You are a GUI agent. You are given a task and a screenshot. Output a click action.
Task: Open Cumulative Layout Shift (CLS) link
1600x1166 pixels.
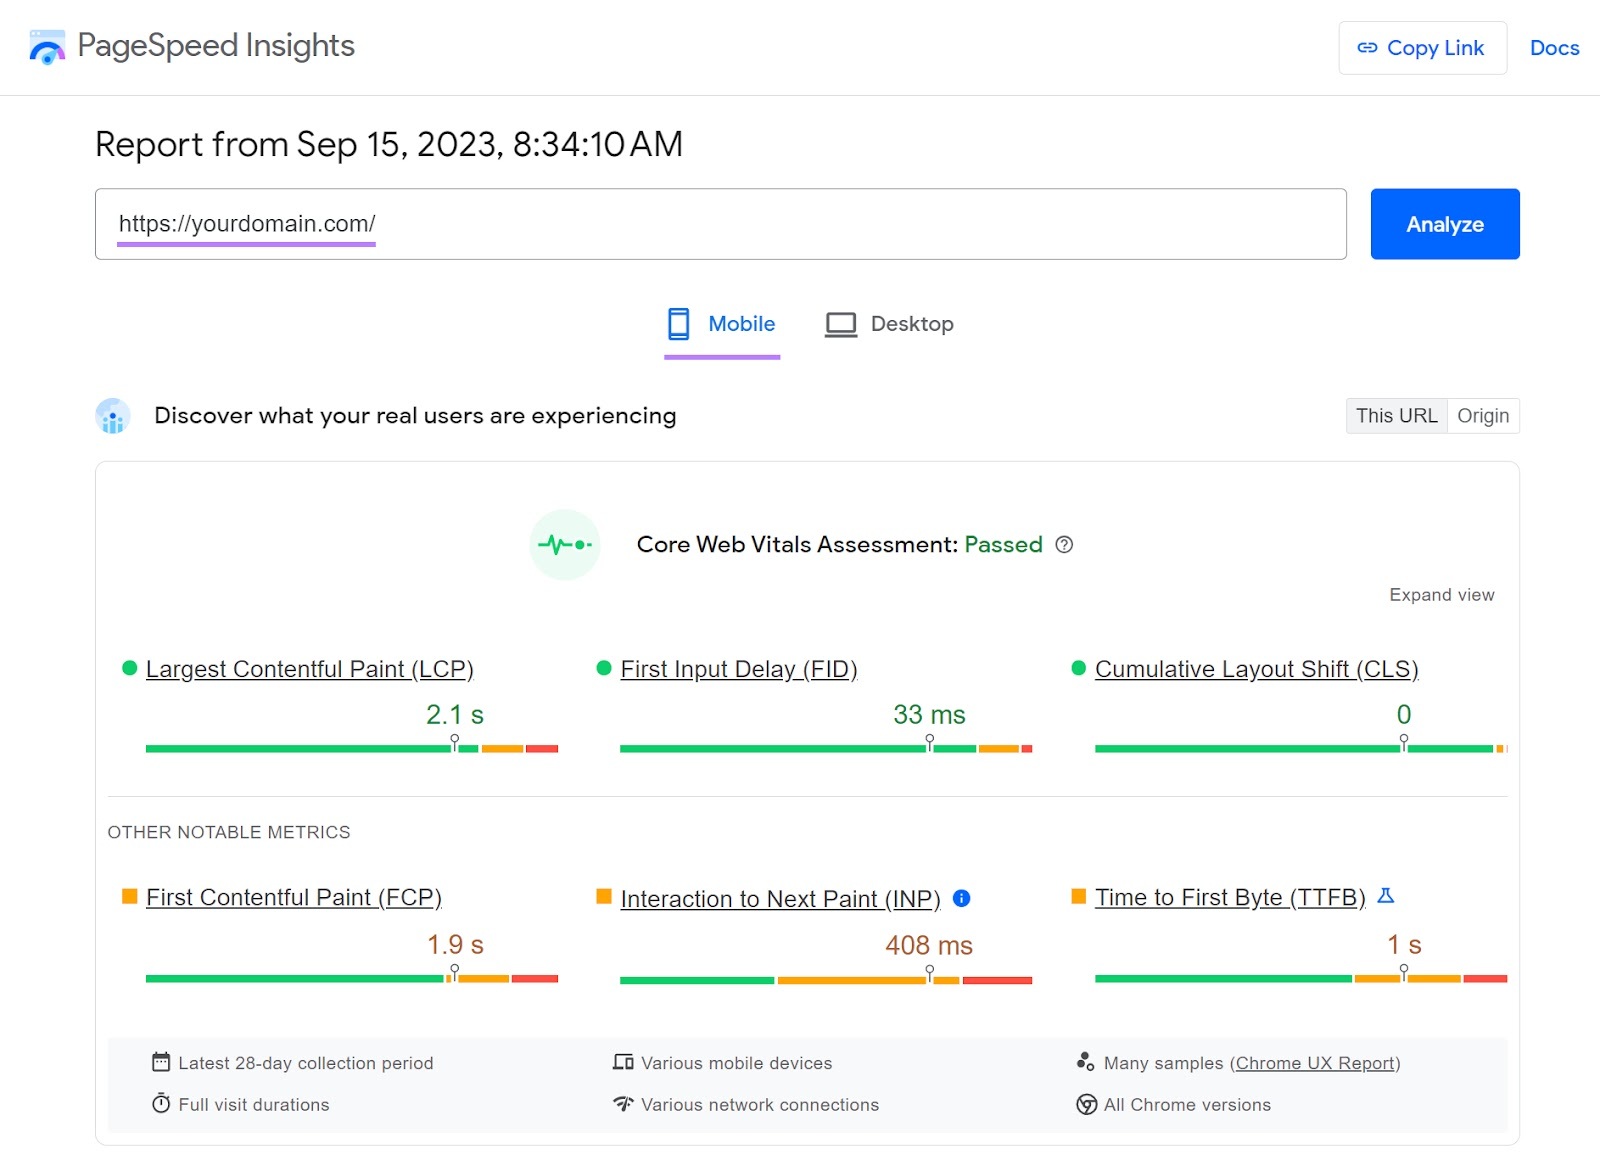1257,669
